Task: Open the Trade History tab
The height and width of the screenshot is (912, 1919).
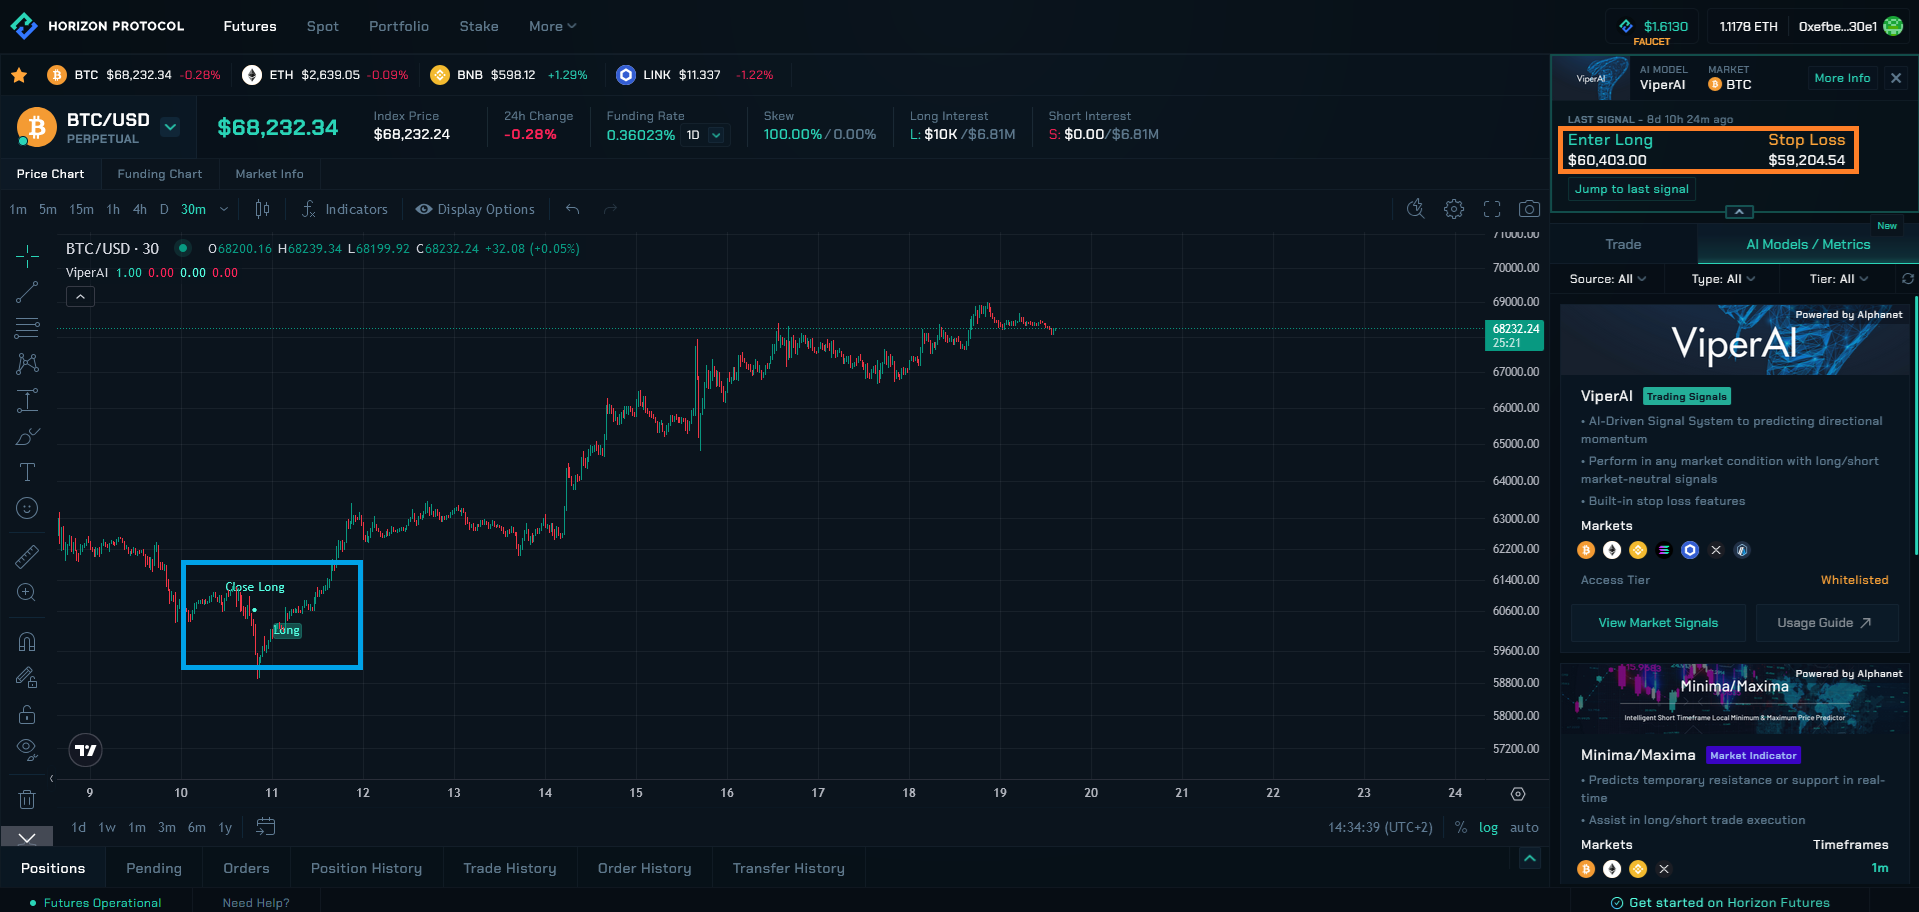Action: 509,868
